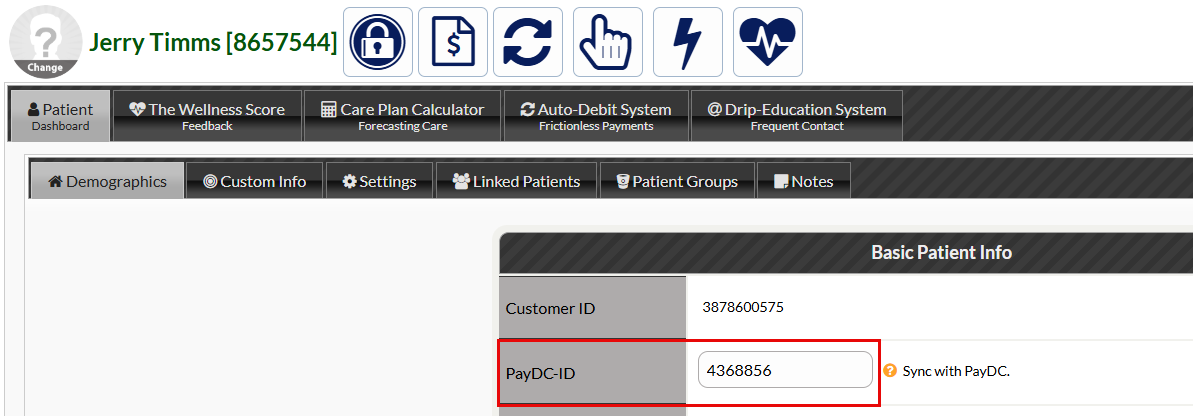View the Notes sub-tab
1193x416 pixels.
click(x=803, y=181)
